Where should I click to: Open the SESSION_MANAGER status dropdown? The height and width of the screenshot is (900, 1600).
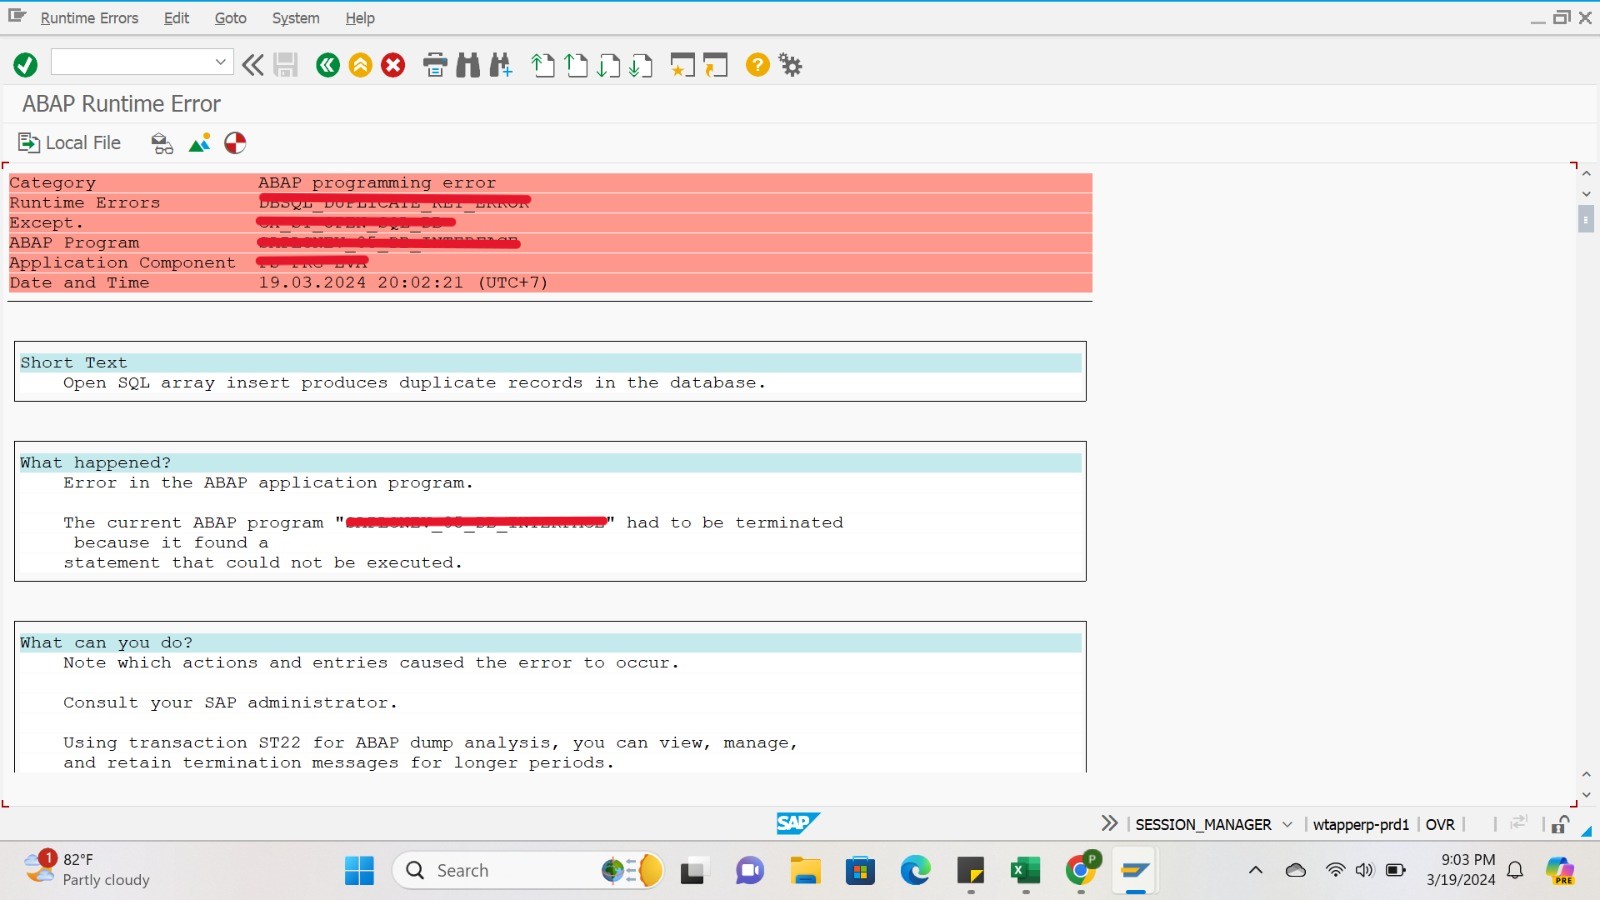click(1286, 824)
